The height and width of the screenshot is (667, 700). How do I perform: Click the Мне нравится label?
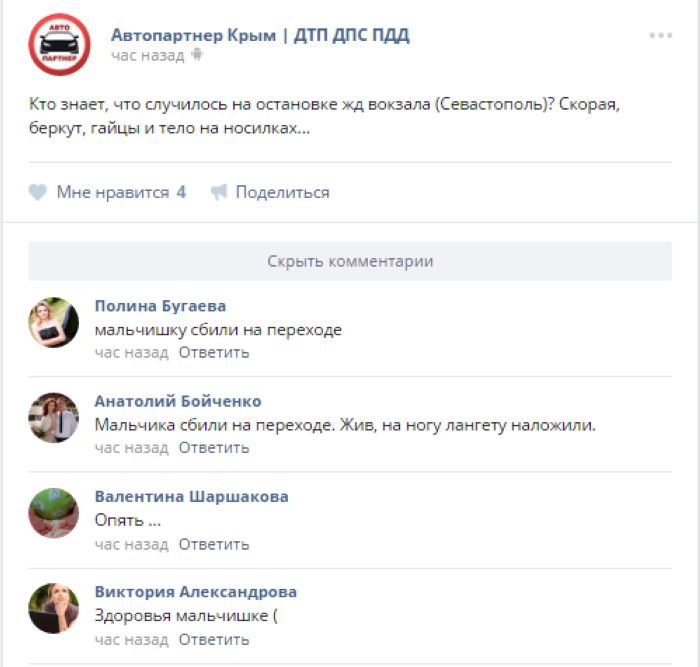tap(113, 192)
